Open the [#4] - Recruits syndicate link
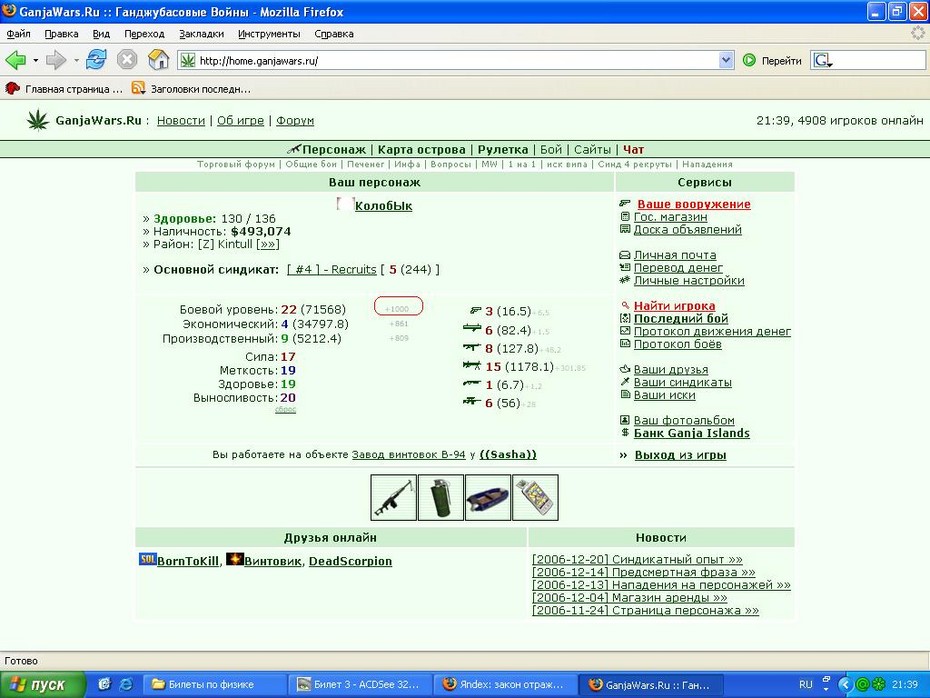This screenshot has height=698, width=930. pyautogui.click(x=332, y=269)
